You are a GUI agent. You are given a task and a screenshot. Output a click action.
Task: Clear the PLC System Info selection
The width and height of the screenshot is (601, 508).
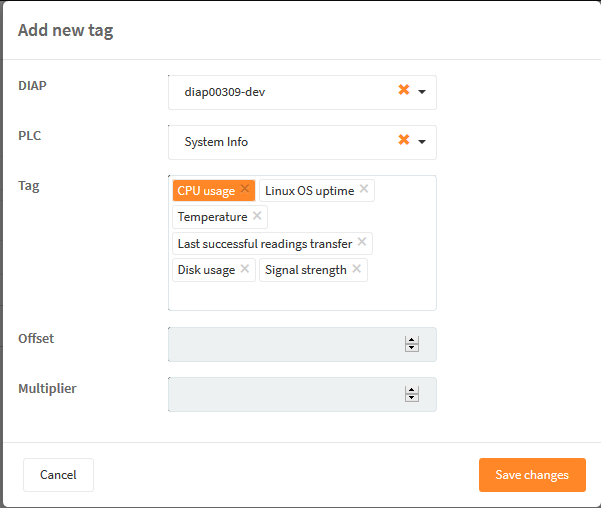click(x=404, y=140)
